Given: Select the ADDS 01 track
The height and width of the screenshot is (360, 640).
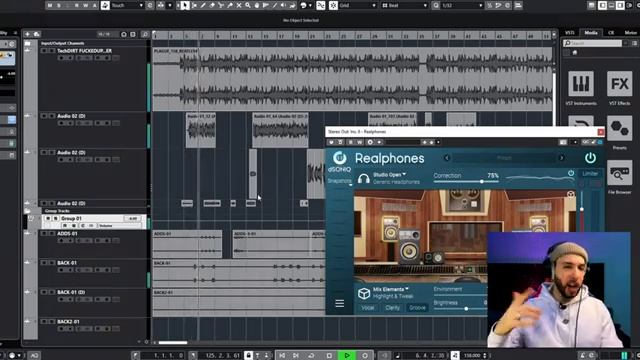Looking at the screenshot, I should click(x=67, y=233).
